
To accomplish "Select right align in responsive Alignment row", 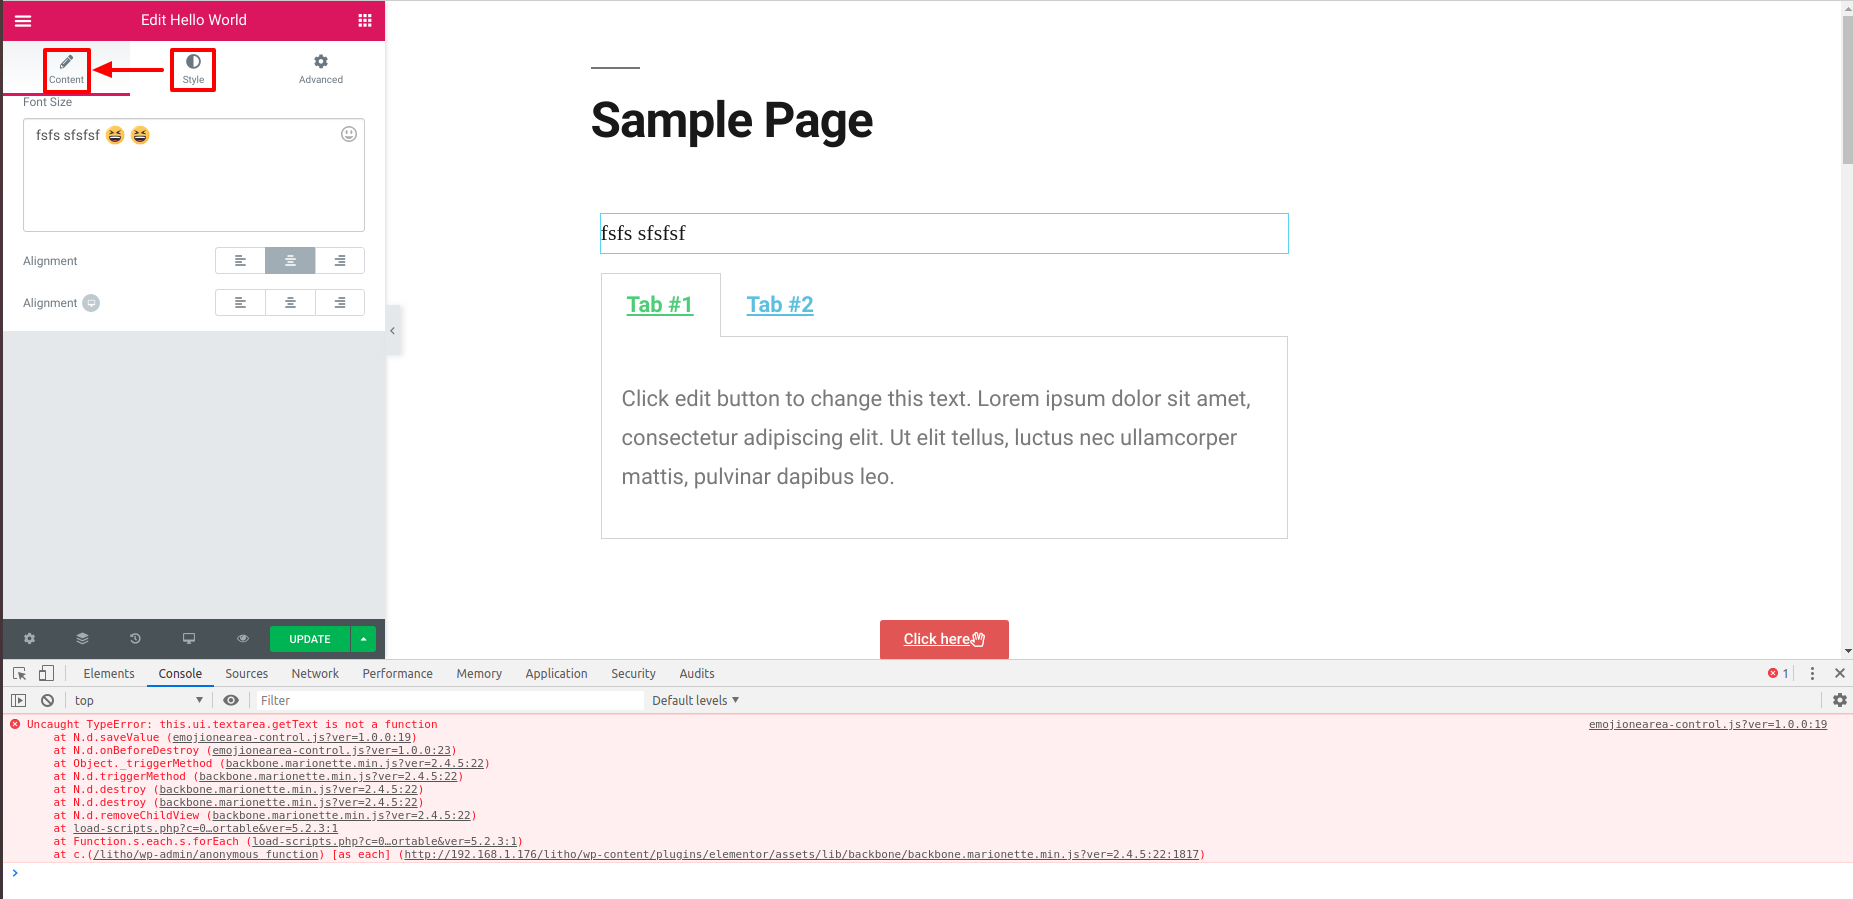I will (340, 303).
